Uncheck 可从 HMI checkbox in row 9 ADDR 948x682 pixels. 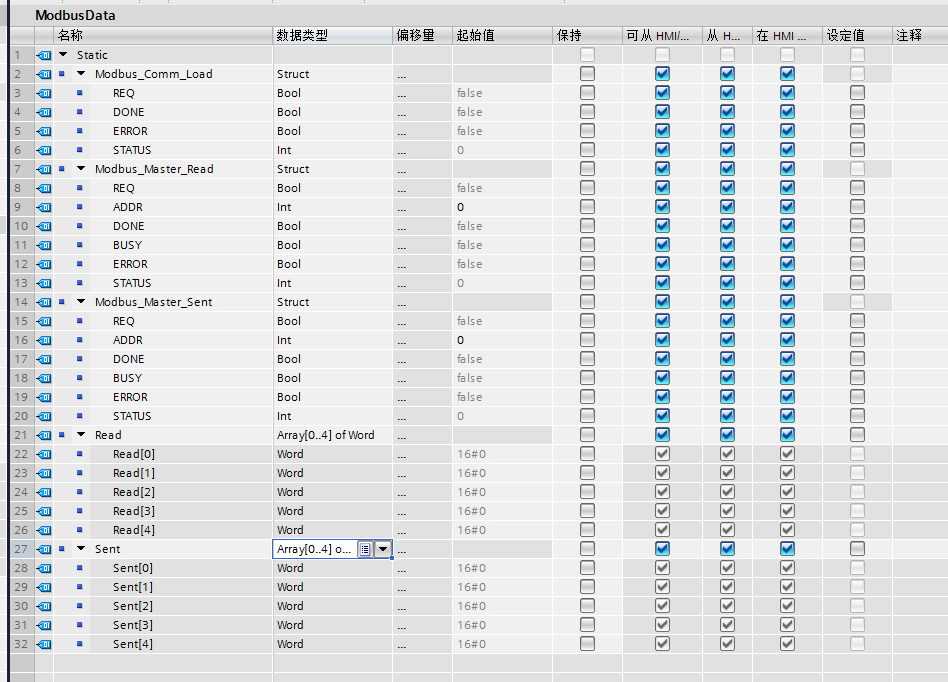[x=662, y=207]
